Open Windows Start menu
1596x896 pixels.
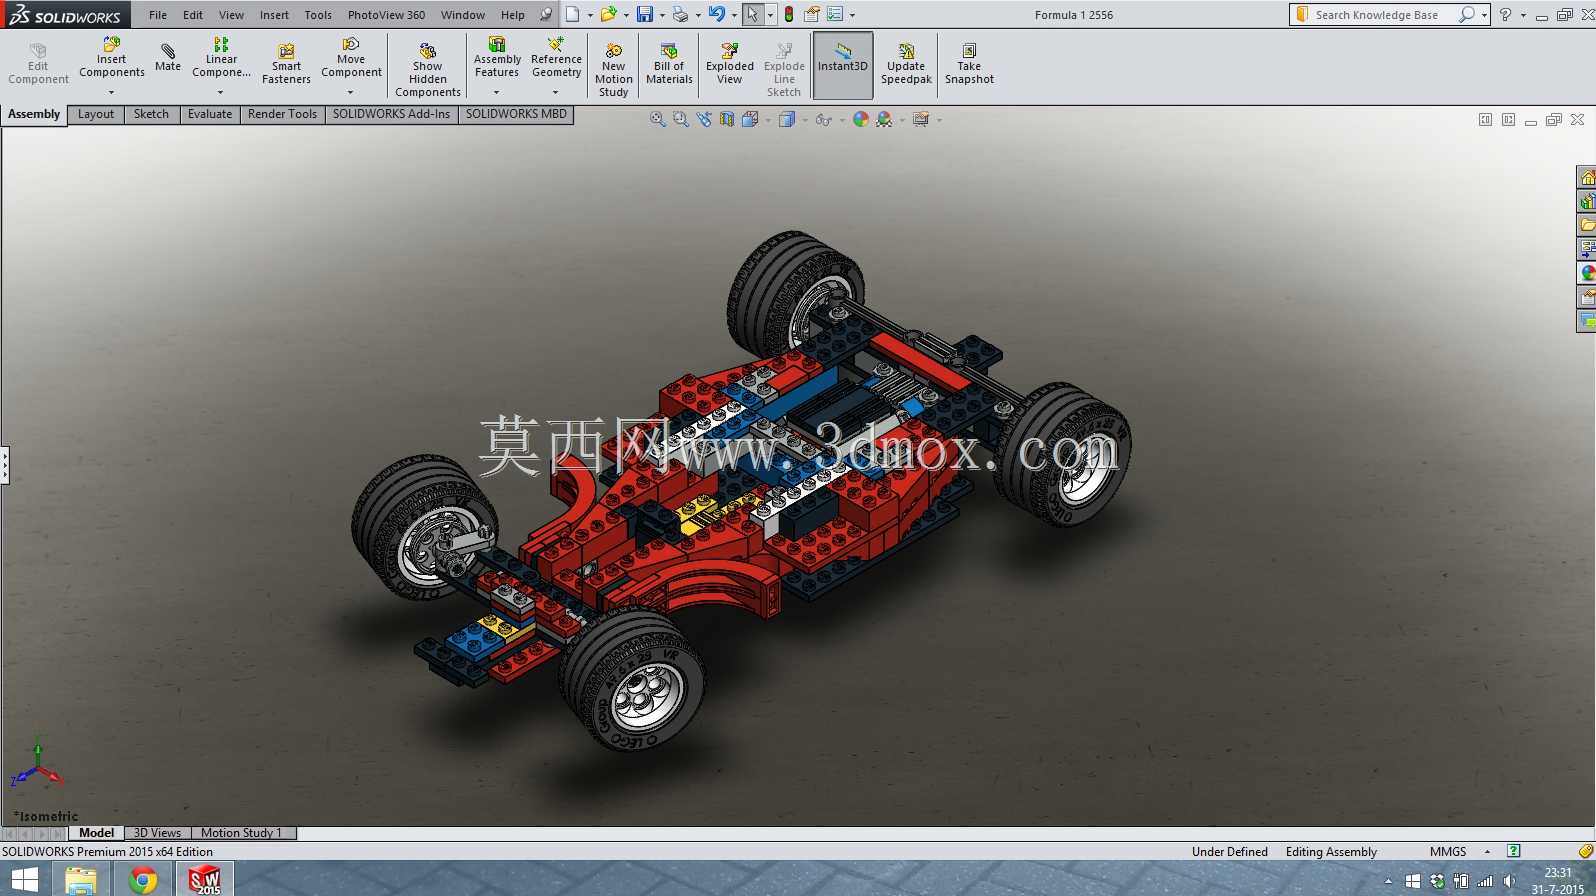pos(24,880)
